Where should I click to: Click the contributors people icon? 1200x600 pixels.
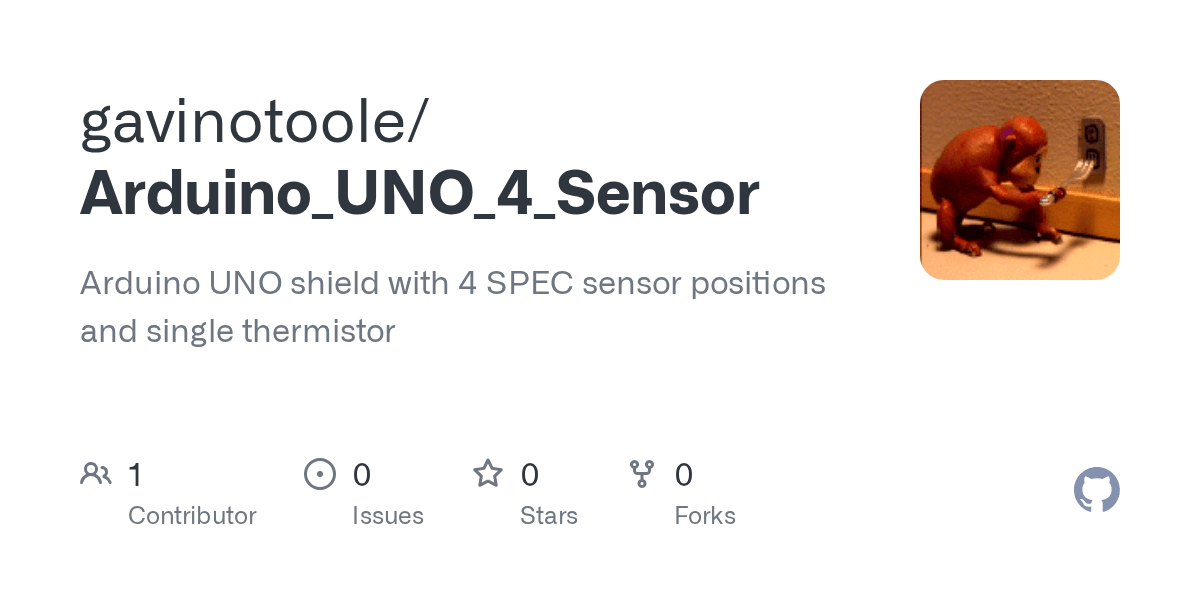96,474
